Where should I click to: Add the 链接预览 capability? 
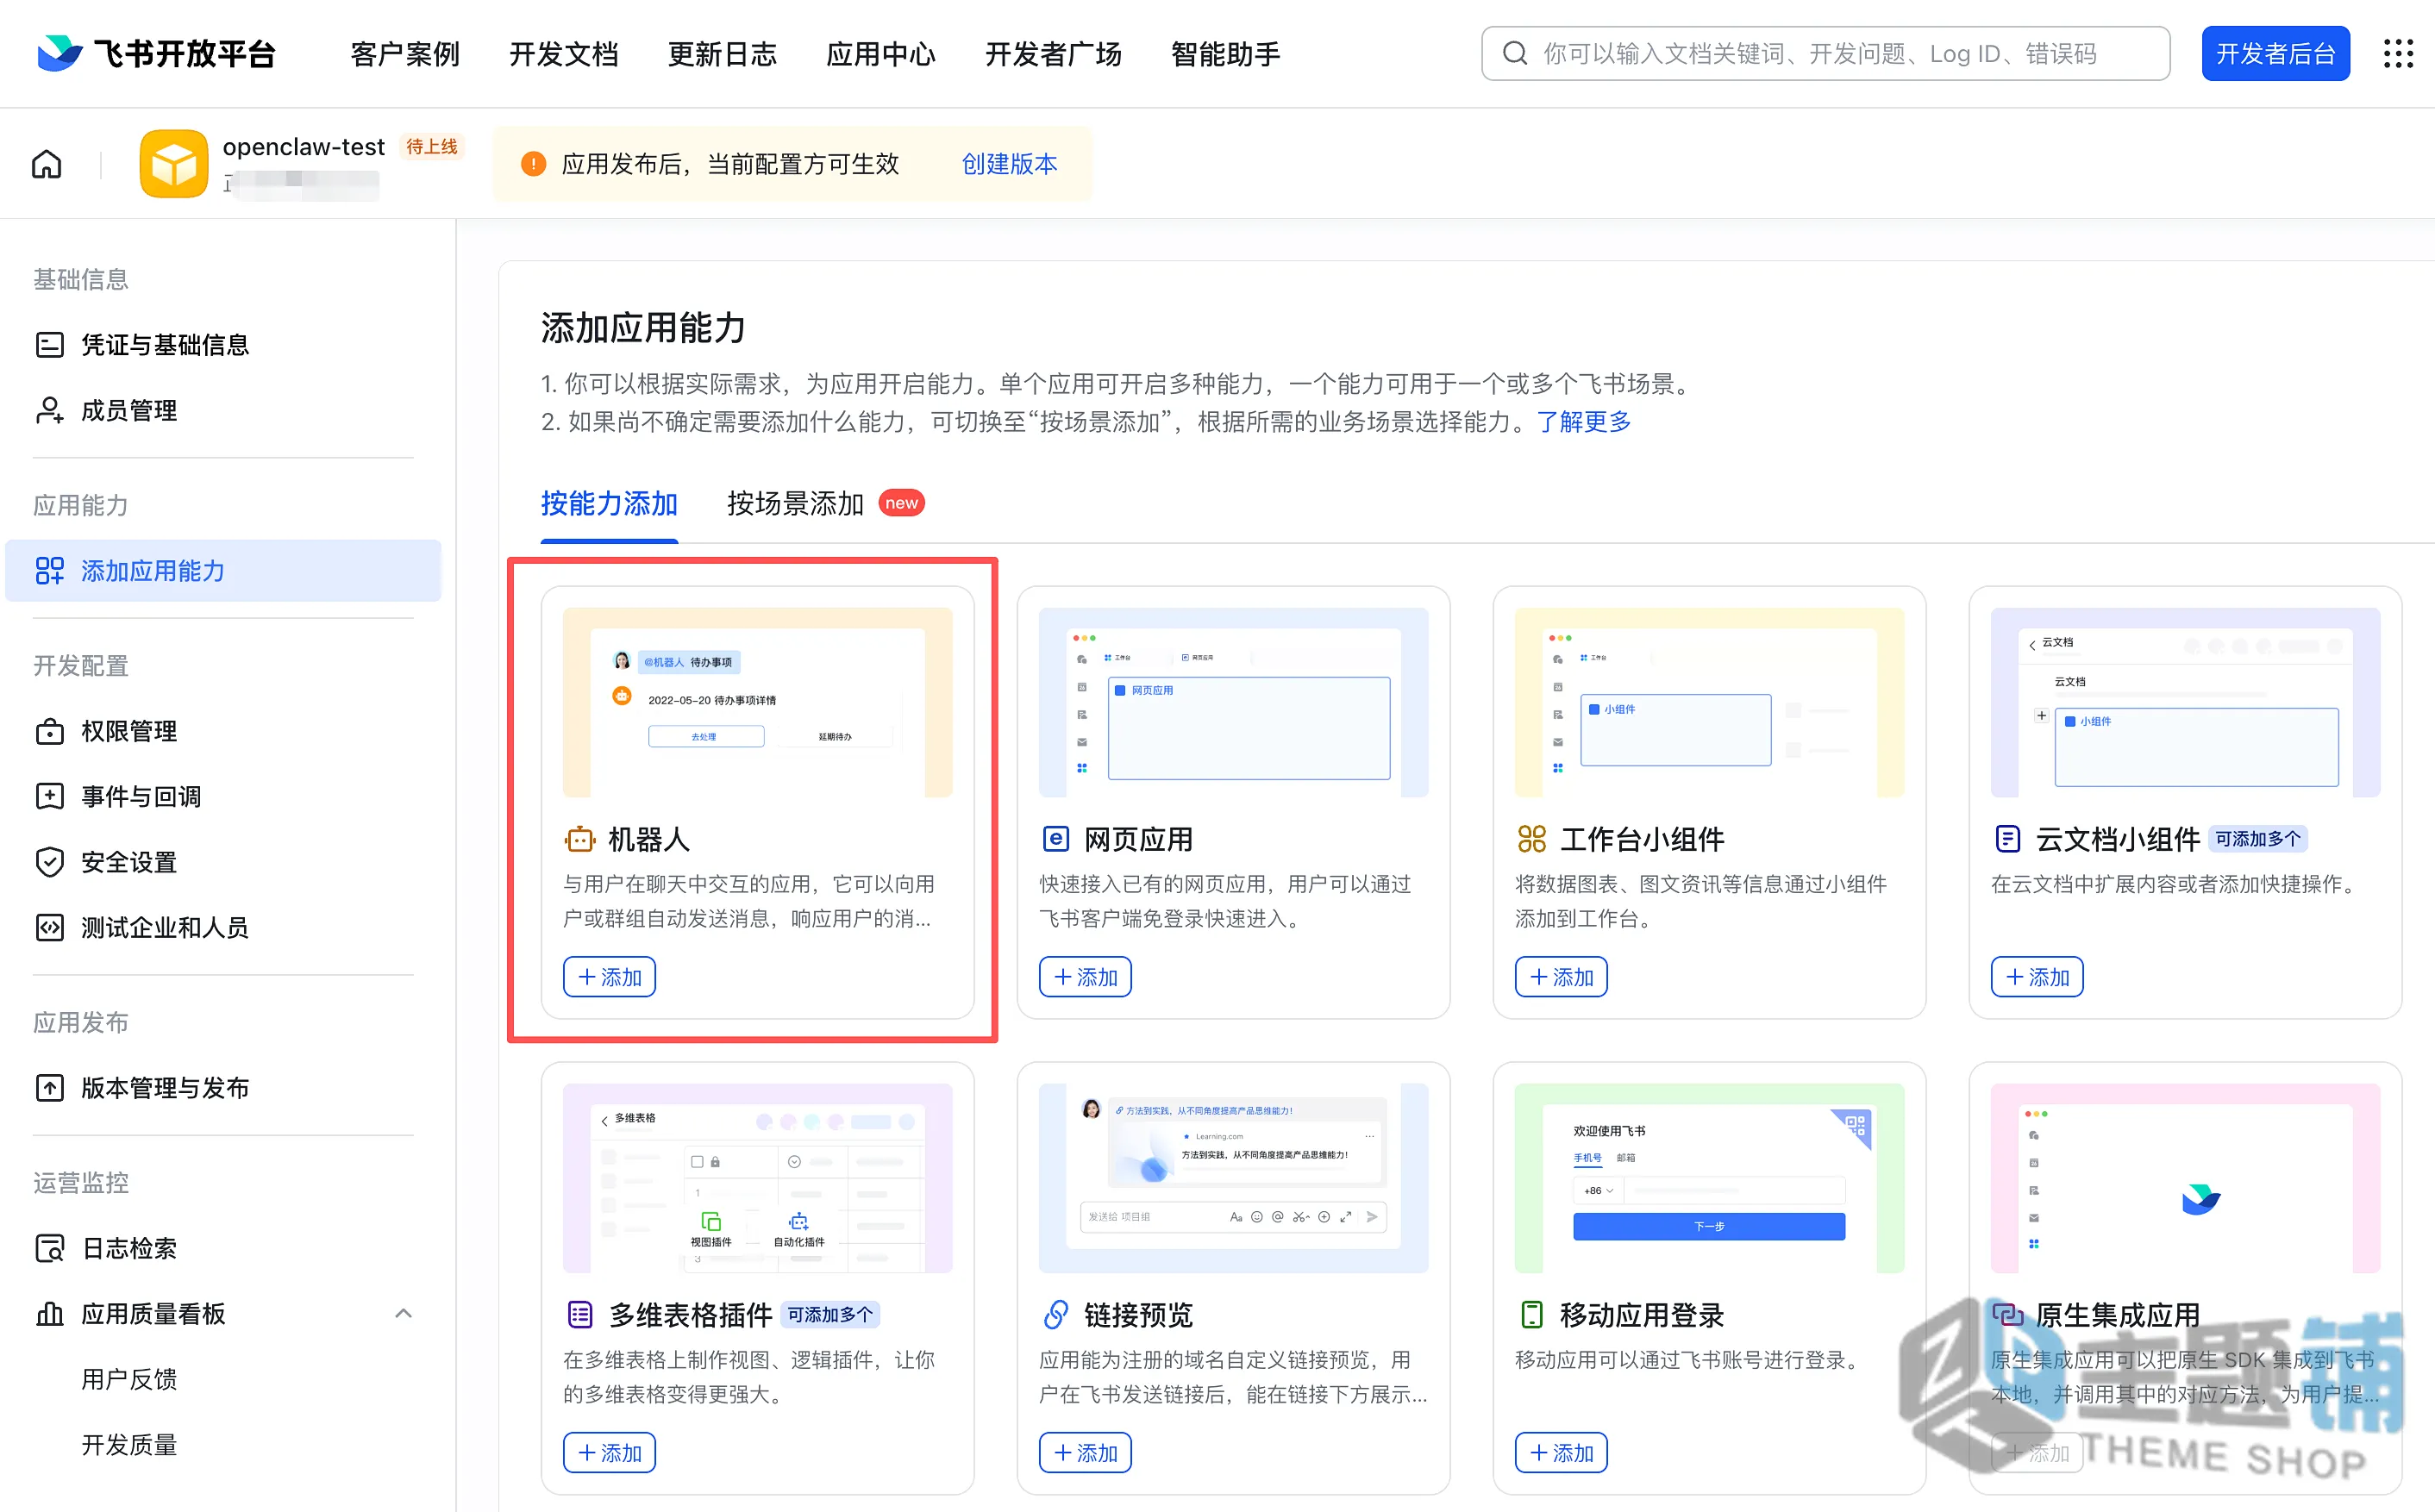(x=1085, y=1452)
